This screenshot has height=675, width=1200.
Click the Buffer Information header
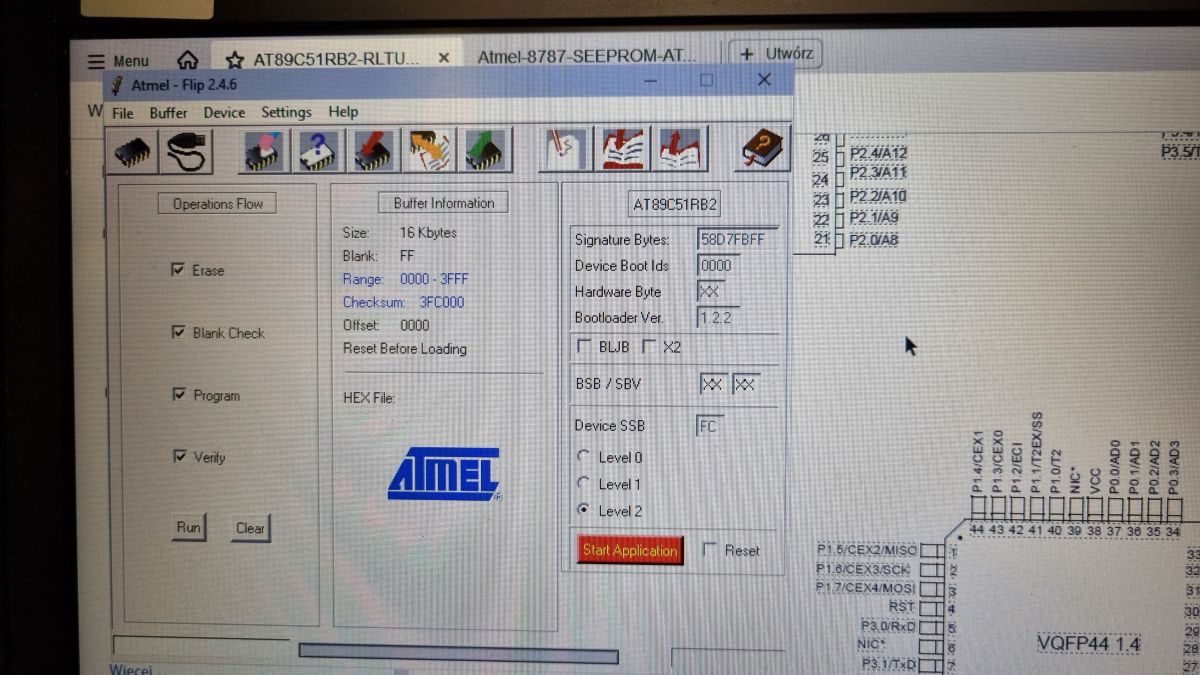point(444,203)
